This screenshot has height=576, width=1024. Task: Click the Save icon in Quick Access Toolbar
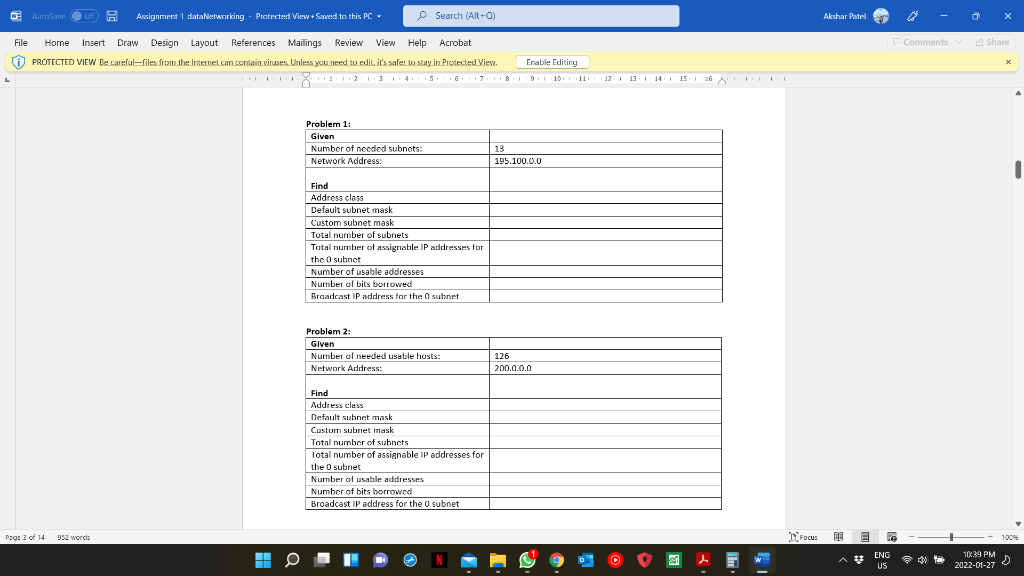[x=111, y=15]
